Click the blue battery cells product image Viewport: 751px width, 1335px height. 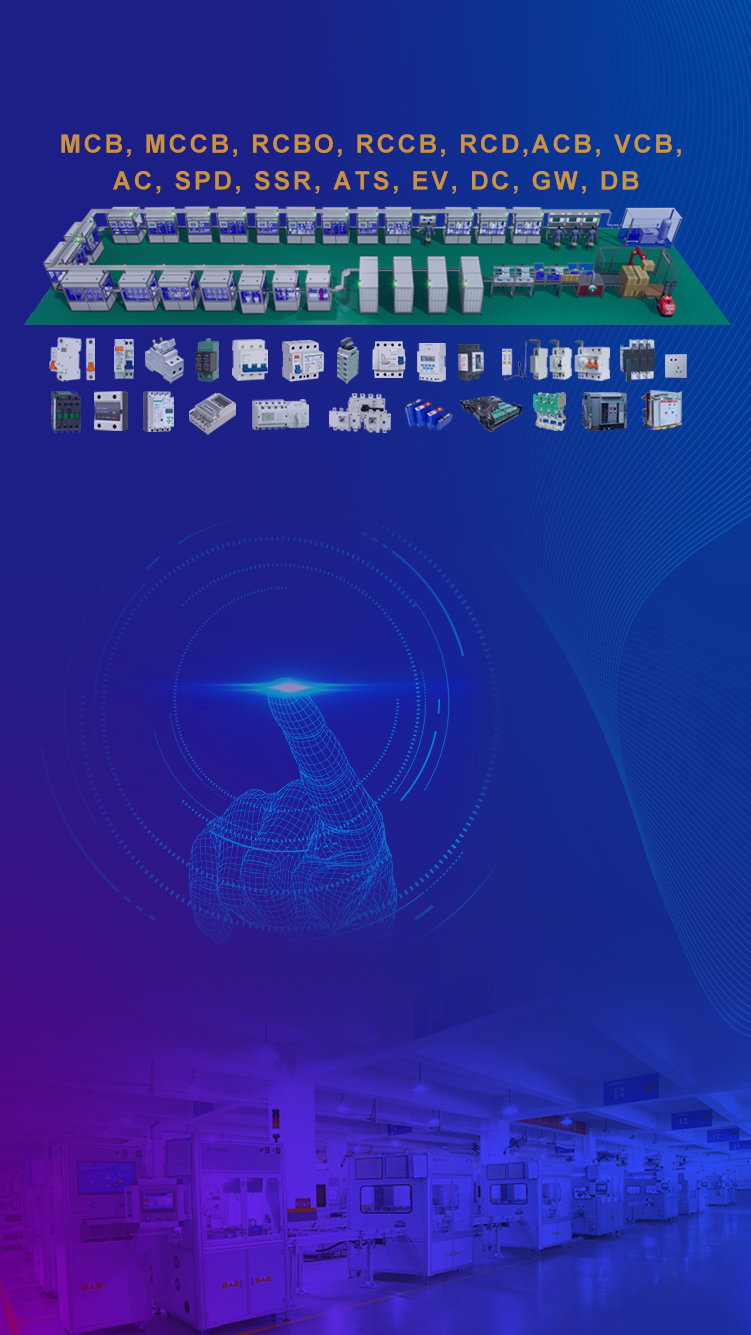(x=427, y=412)
